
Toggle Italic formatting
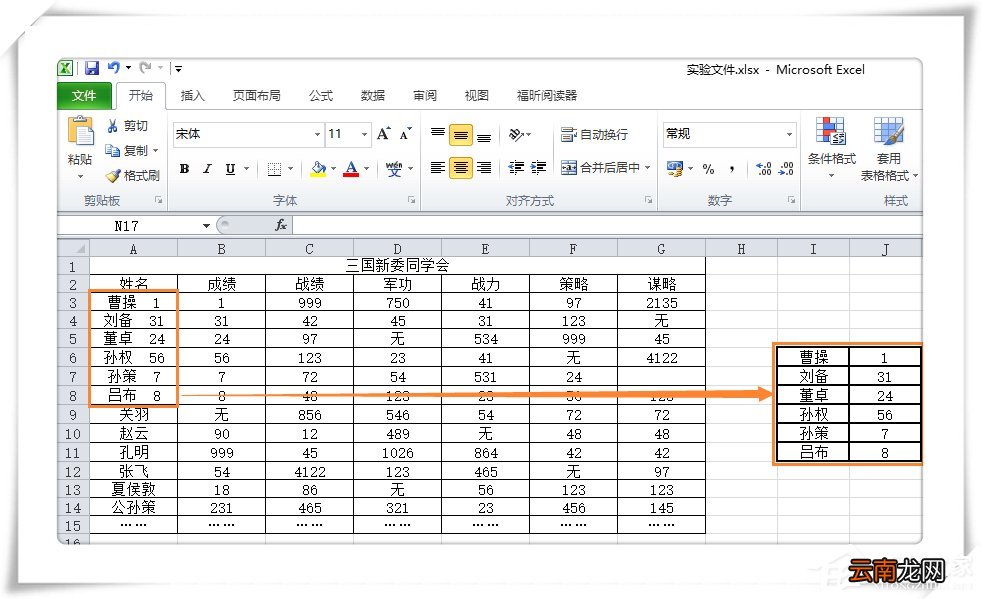click(x=207, y=169)
